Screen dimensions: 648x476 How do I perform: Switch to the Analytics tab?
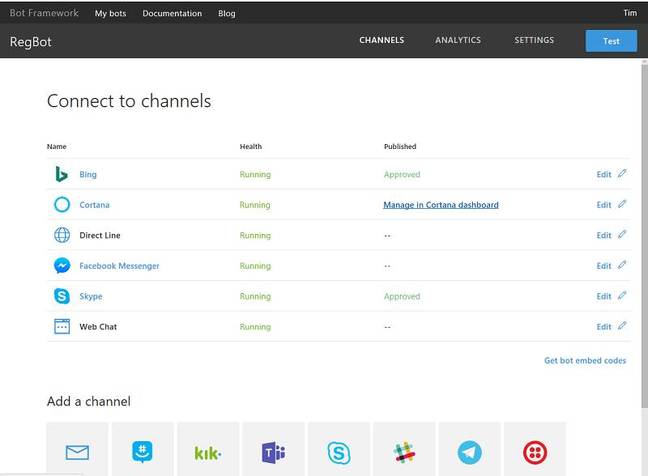[458, 40]
